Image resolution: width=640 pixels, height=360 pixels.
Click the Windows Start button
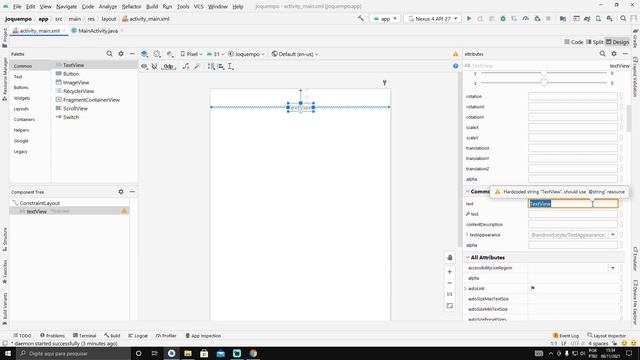[x=8, y=353]
